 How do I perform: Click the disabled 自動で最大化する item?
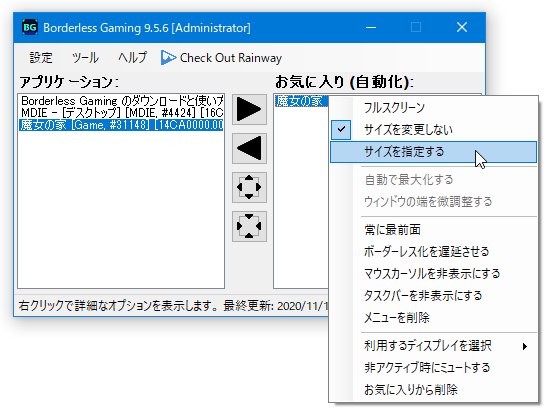point(433,180)
